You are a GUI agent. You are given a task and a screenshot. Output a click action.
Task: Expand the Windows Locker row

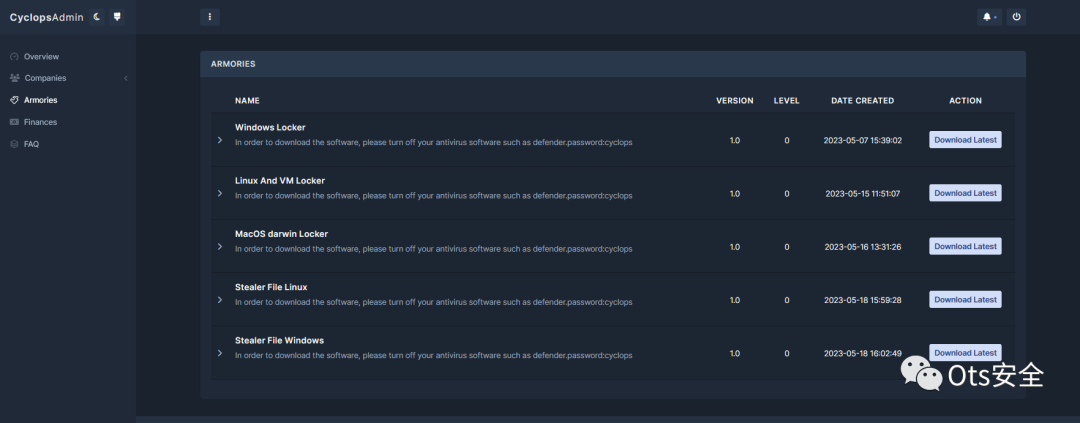[220, 140]
